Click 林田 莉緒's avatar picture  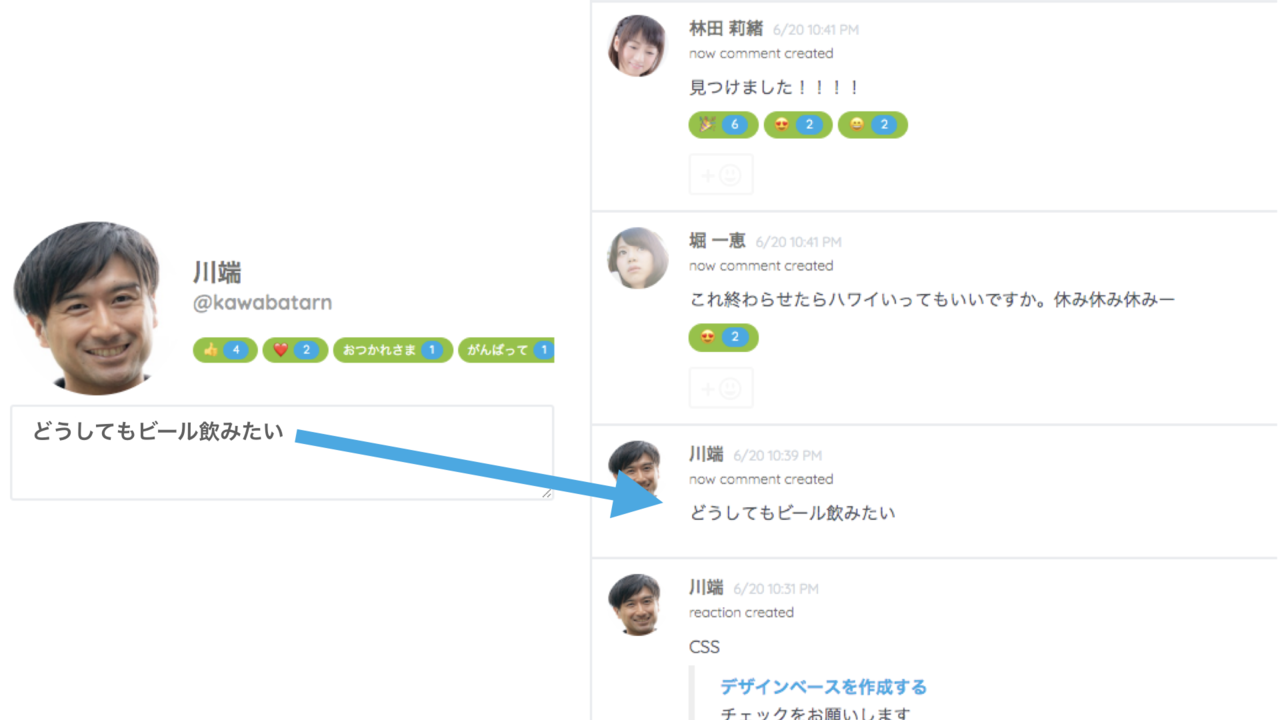coord(637,46)
